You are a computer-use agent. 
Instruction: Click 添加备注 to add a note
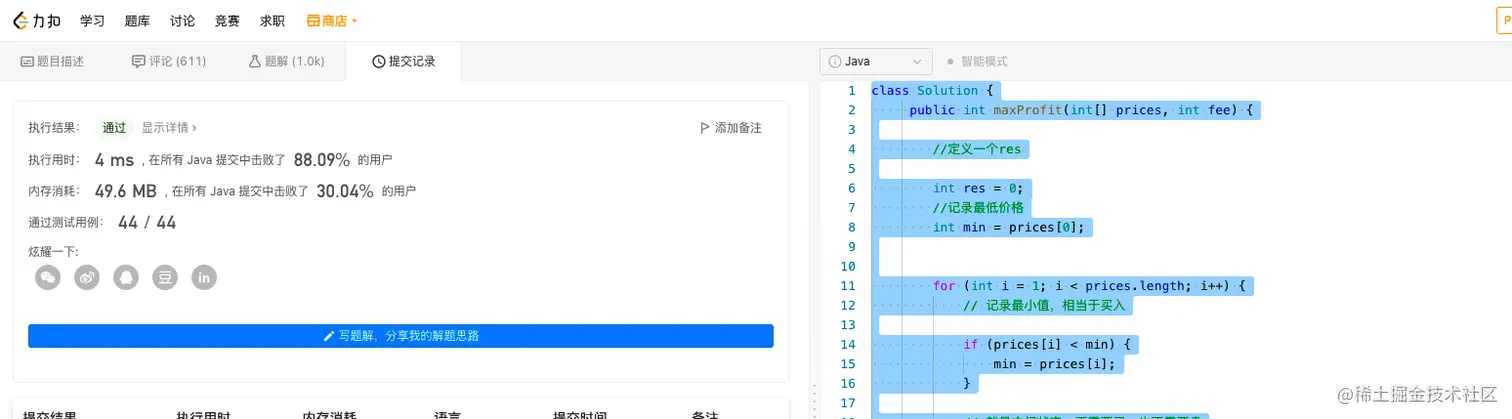coord(730,128)
